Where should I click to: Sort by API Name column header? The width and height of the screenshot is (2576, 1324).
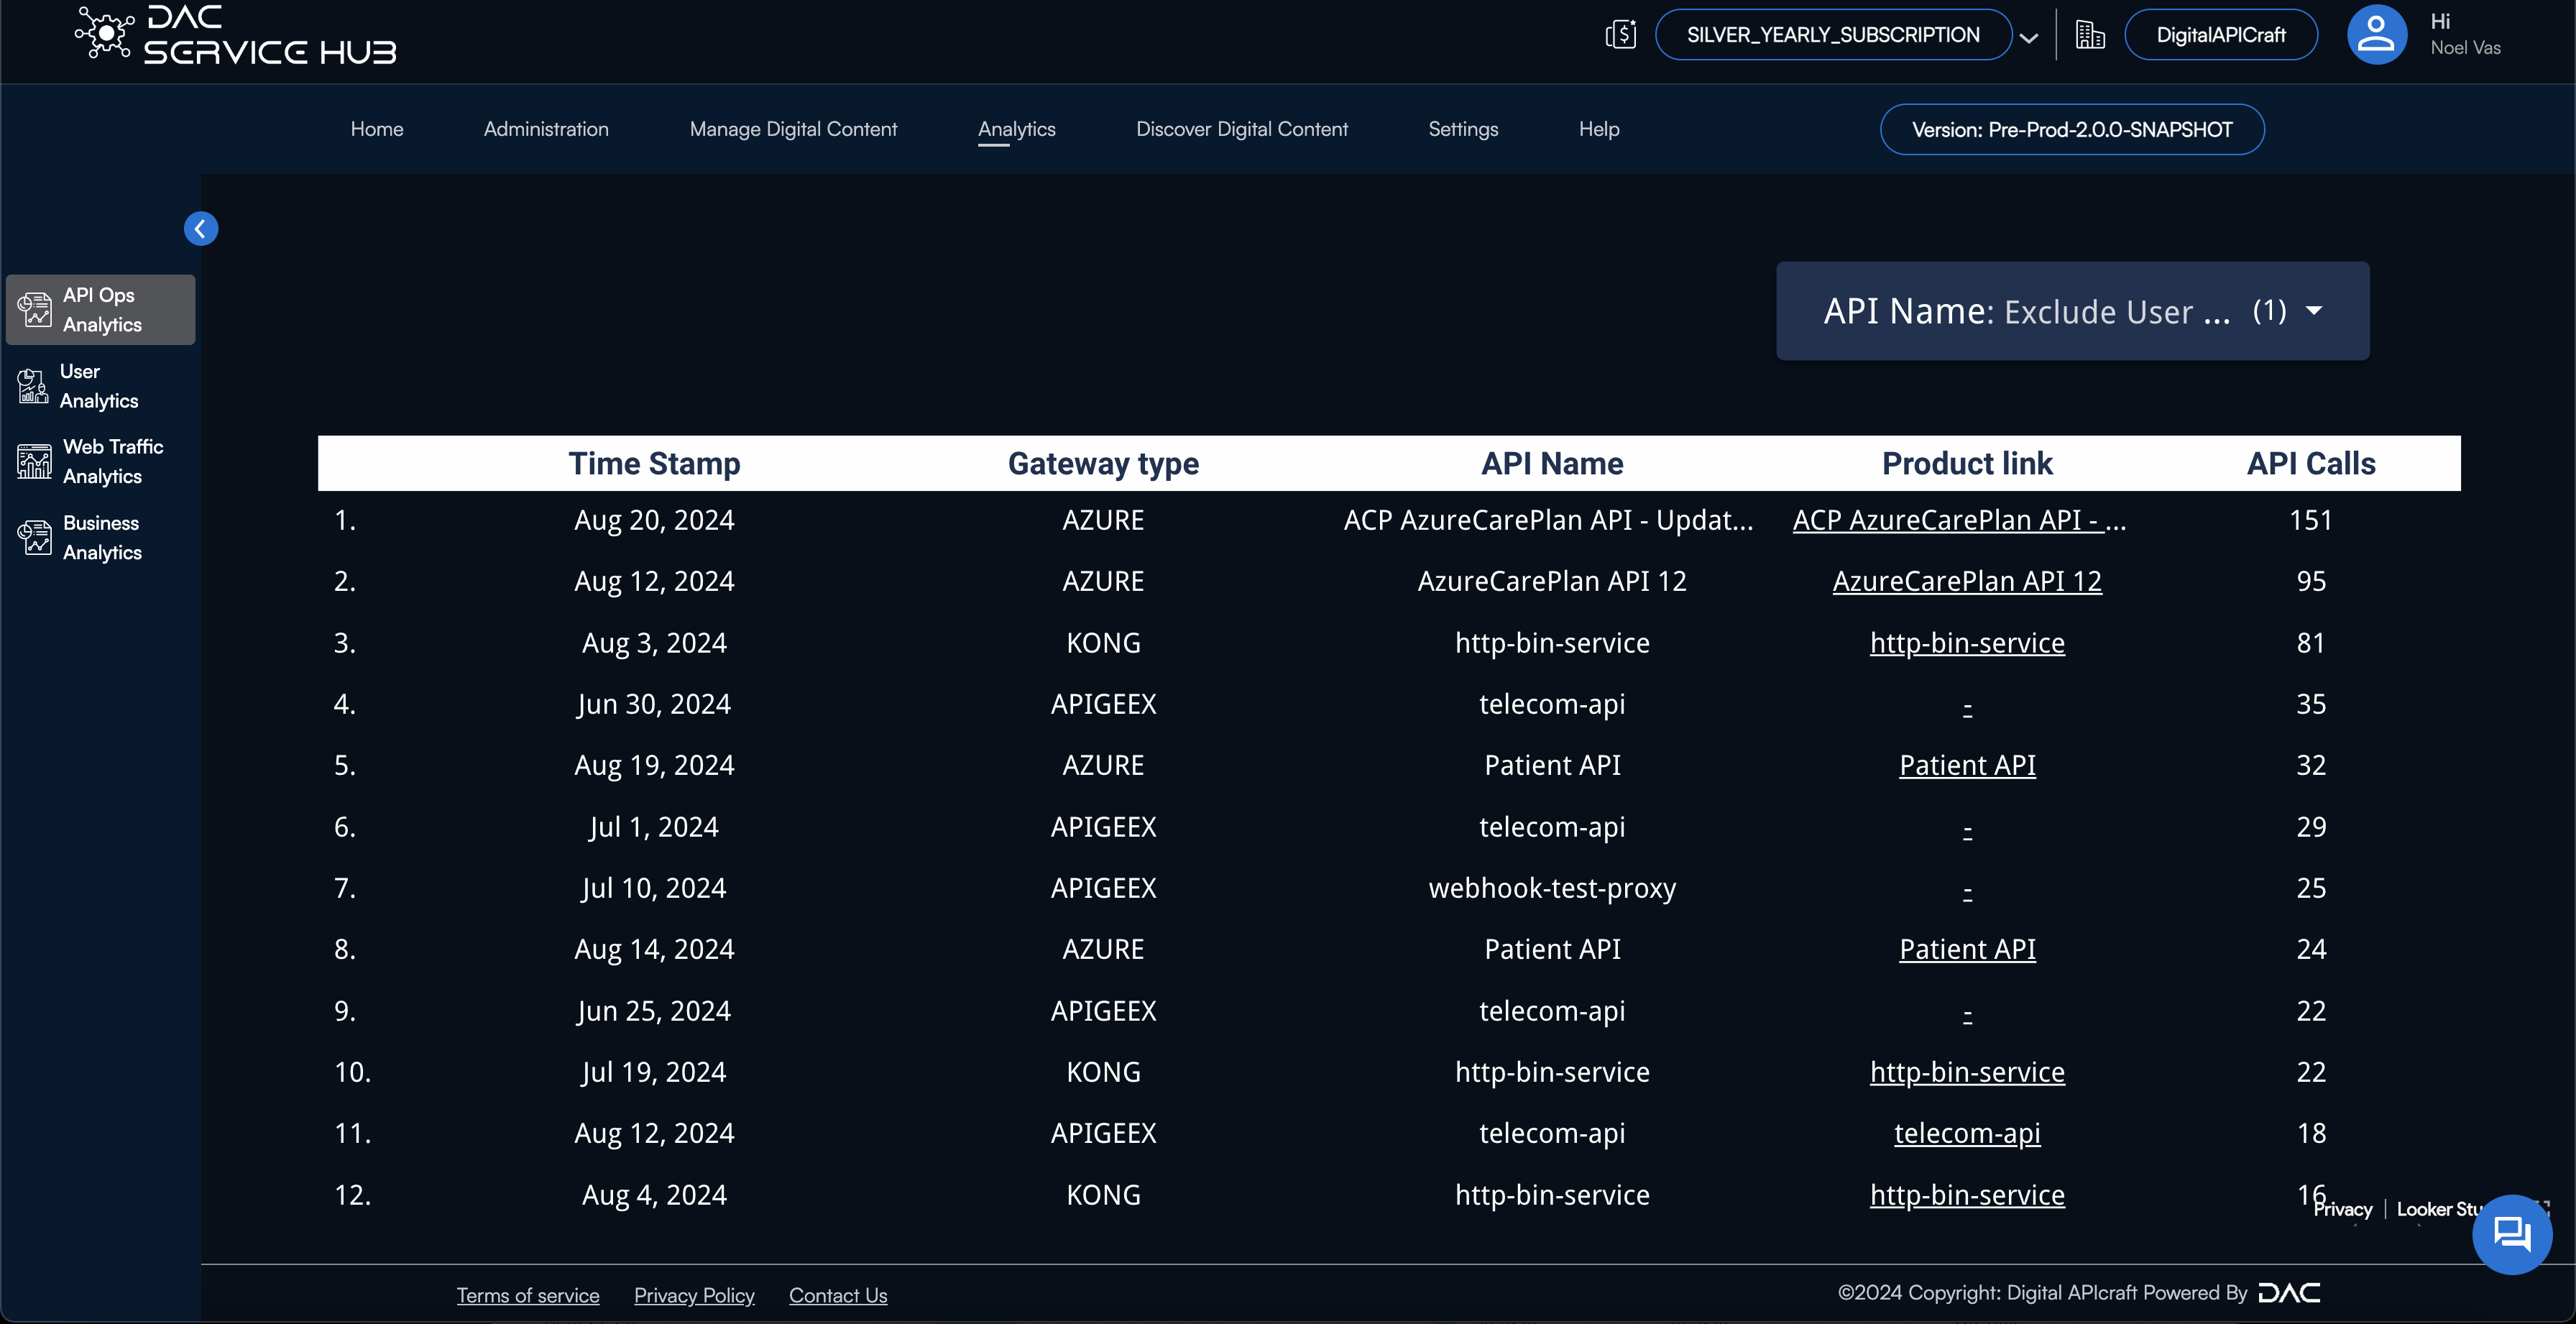(1552, 464)
